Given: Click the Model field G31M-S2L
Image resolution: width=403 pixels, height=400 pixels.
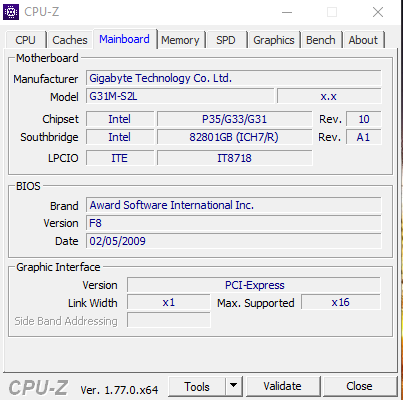Looking at the screenshot, I should (180, 96).
